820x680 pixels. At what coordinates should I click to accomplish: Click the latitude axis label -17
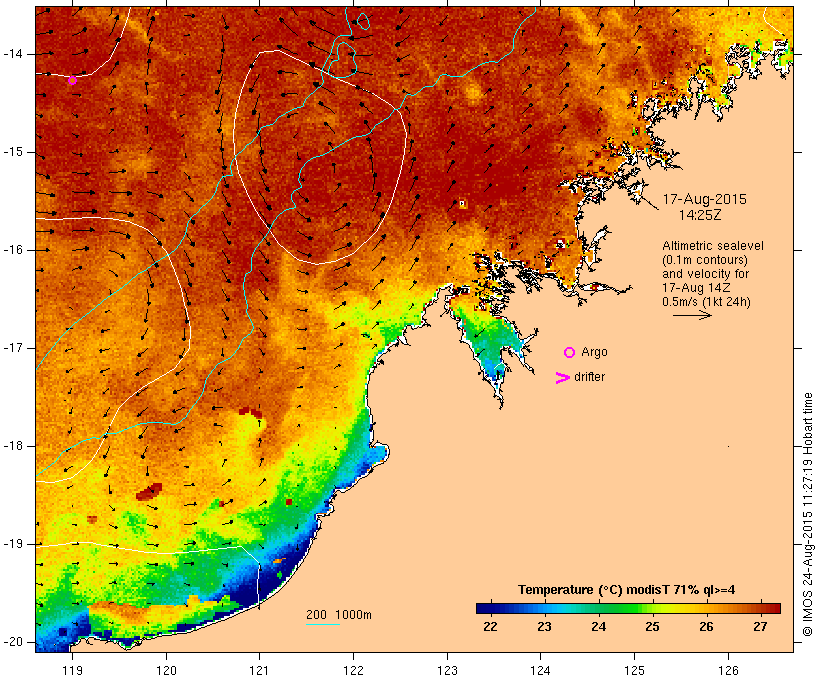click(13, 348)
